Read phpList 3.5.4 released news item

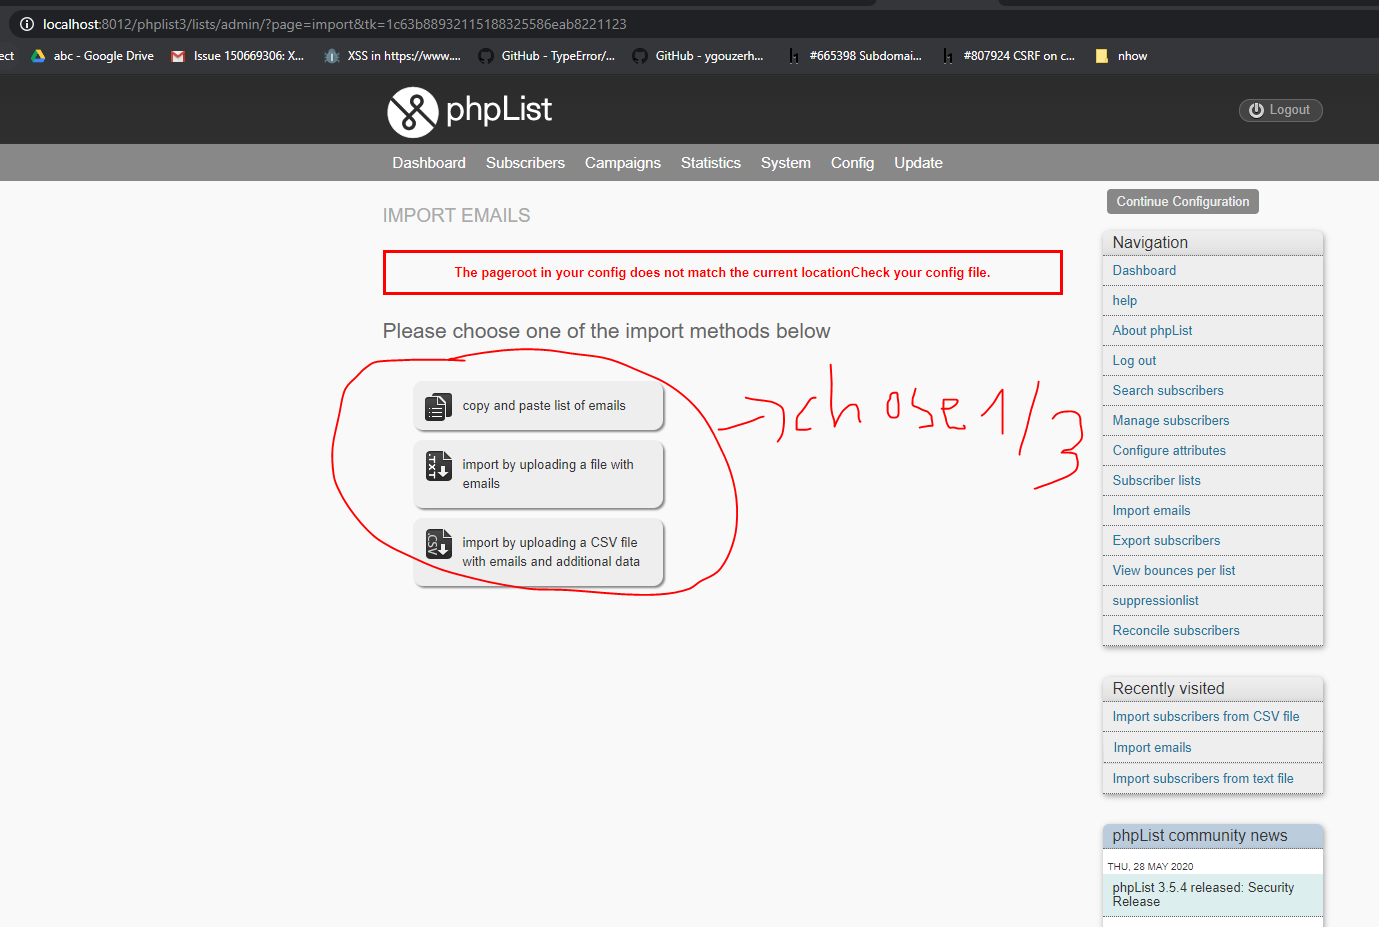[1203, 894]
